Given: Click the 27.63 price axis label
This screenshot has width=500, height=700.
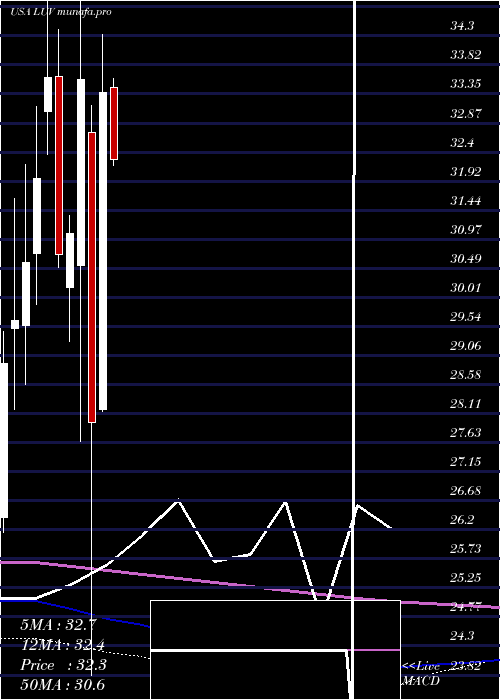Looking at the screenshot, I should click(466, 433).
